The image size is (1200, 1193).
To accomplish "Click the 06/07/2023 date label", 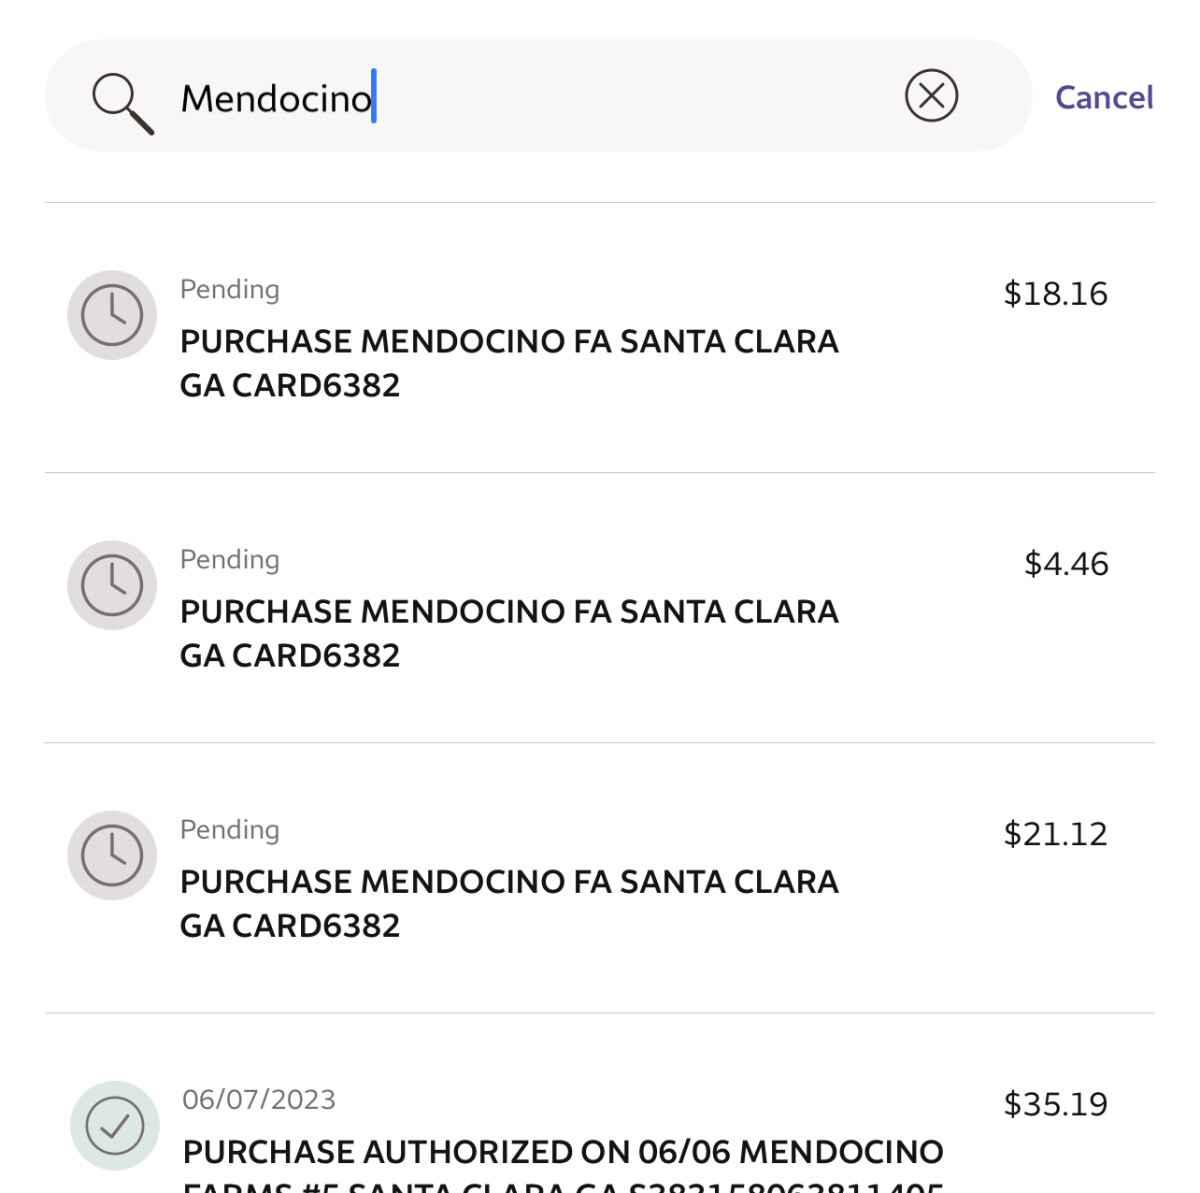I will (x=259, y=1099).
